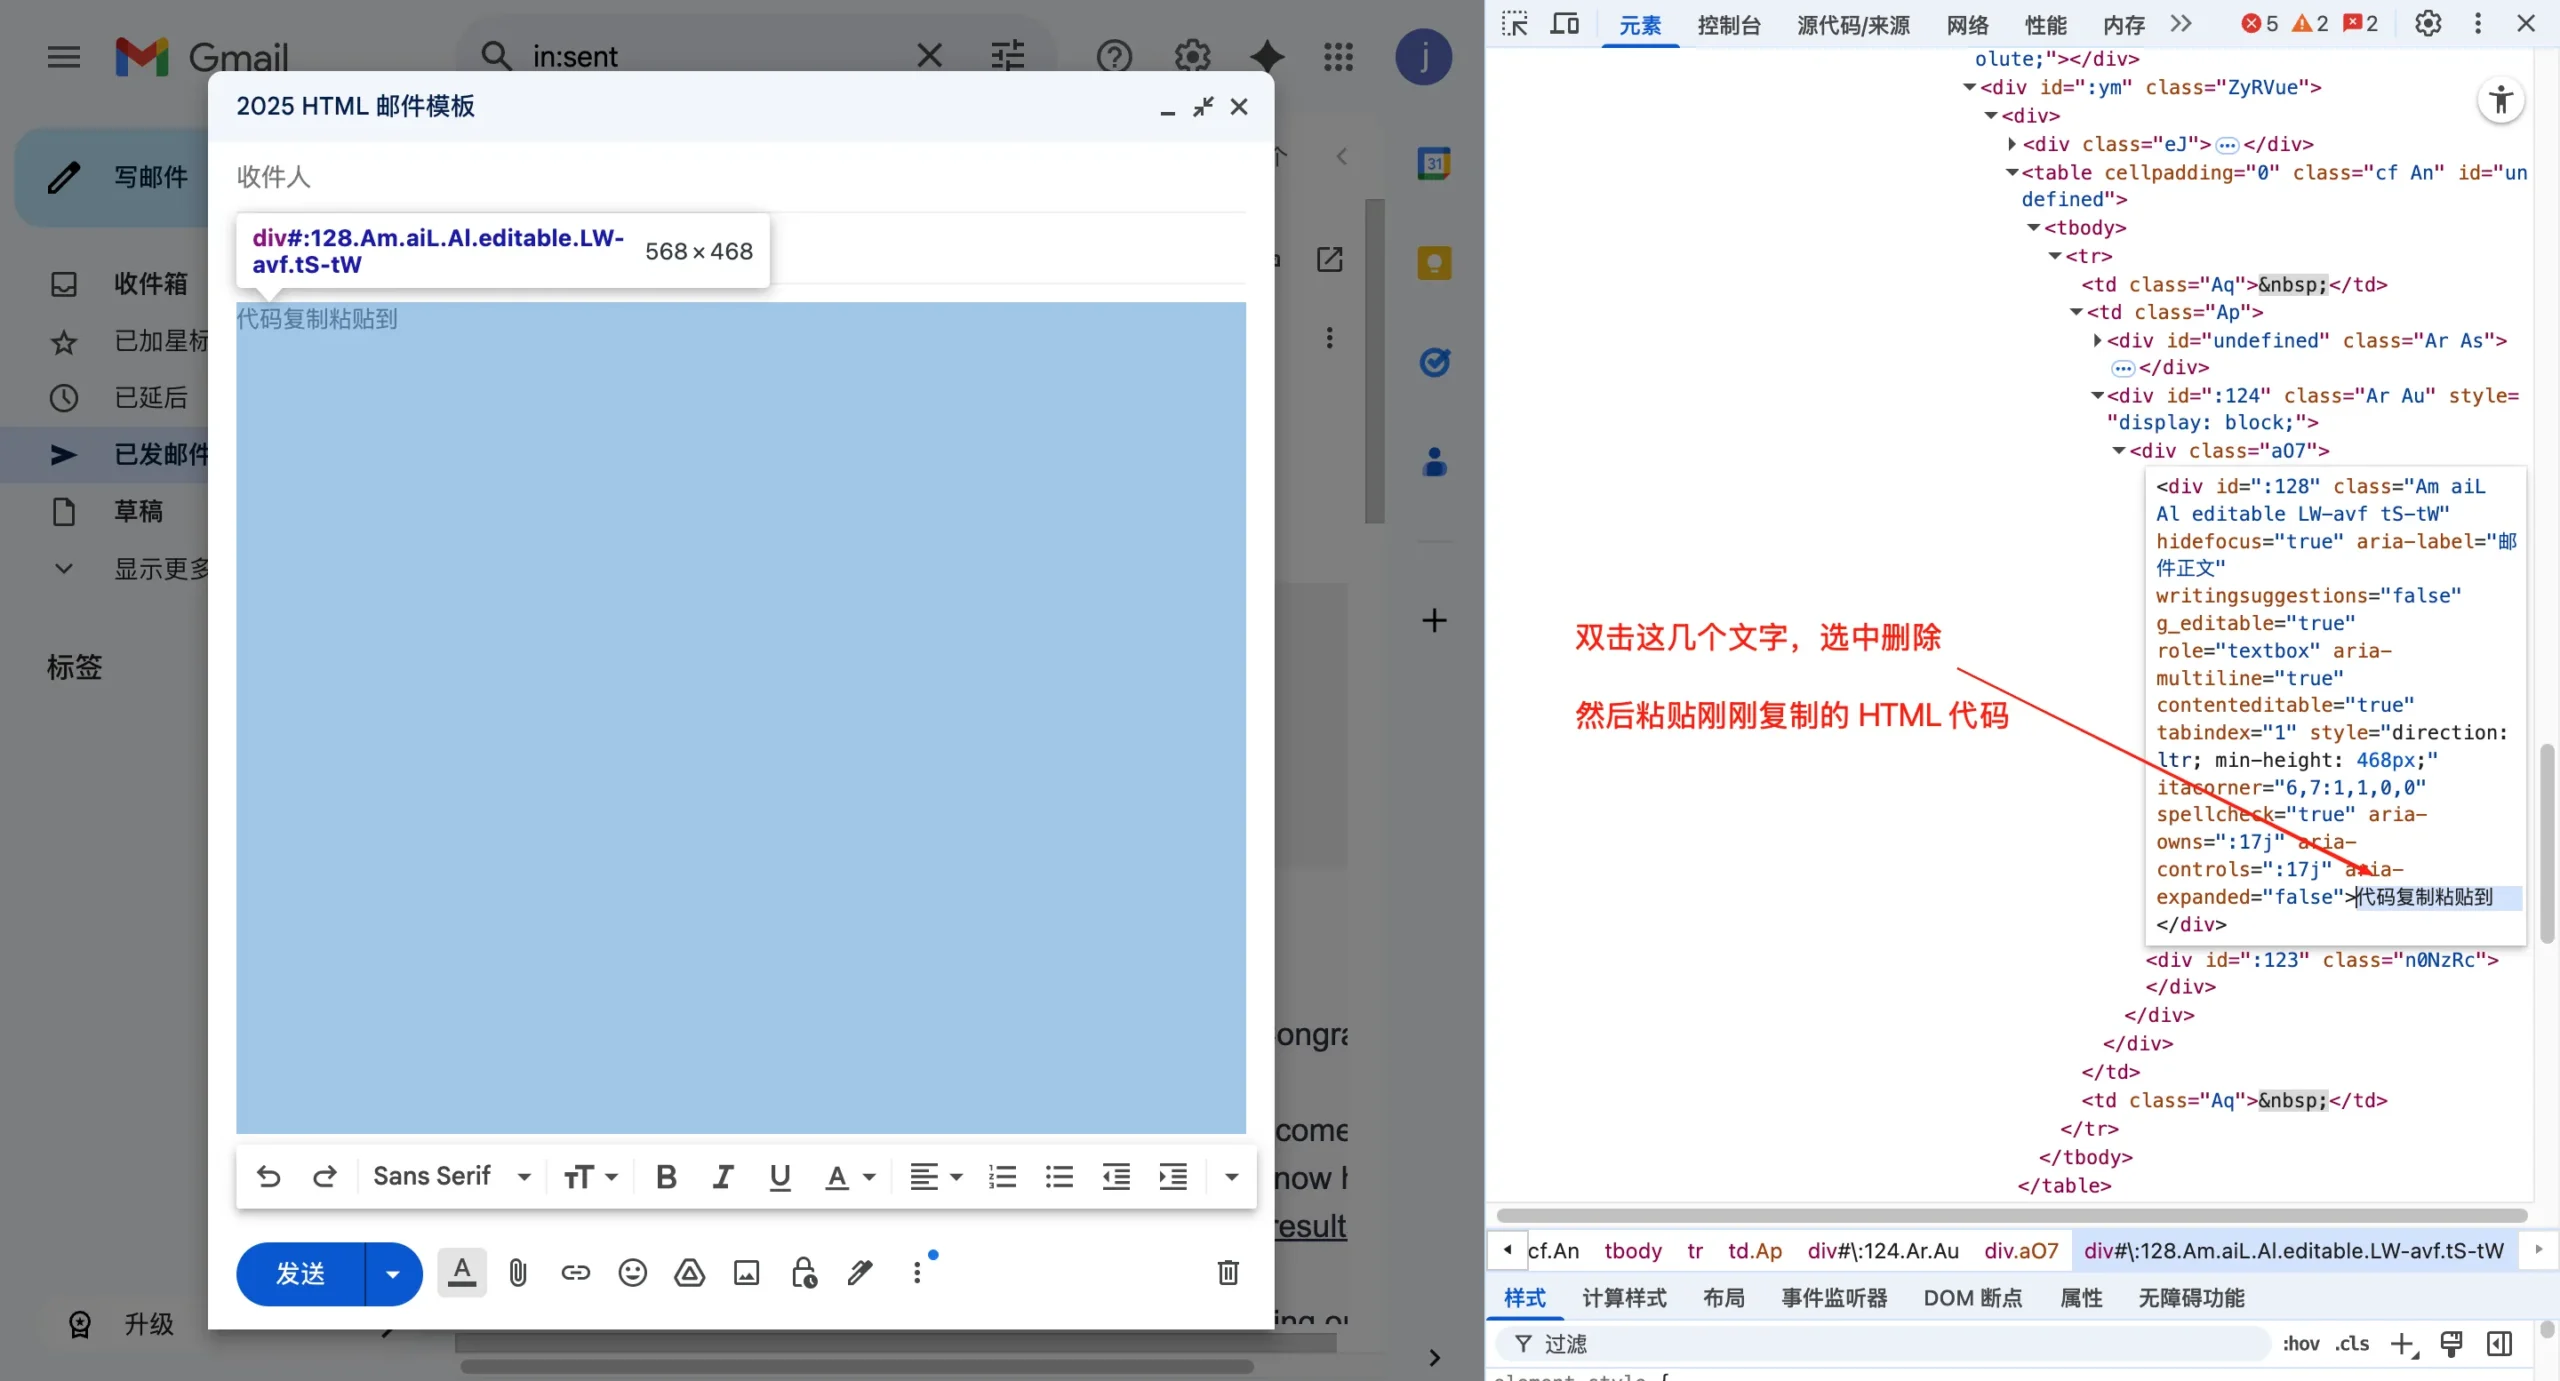Screen dimensions: 2560x1381
Task: Open the Sans Serif font dropdown
Action: point(450,1176)
